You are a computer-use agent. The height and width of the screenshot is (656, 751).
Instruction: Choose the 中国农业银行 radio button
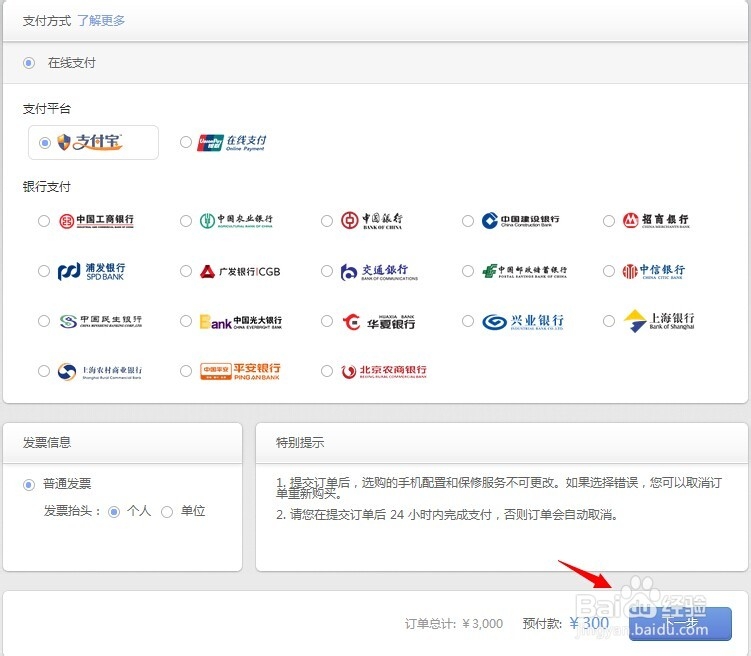pos(186,221)
